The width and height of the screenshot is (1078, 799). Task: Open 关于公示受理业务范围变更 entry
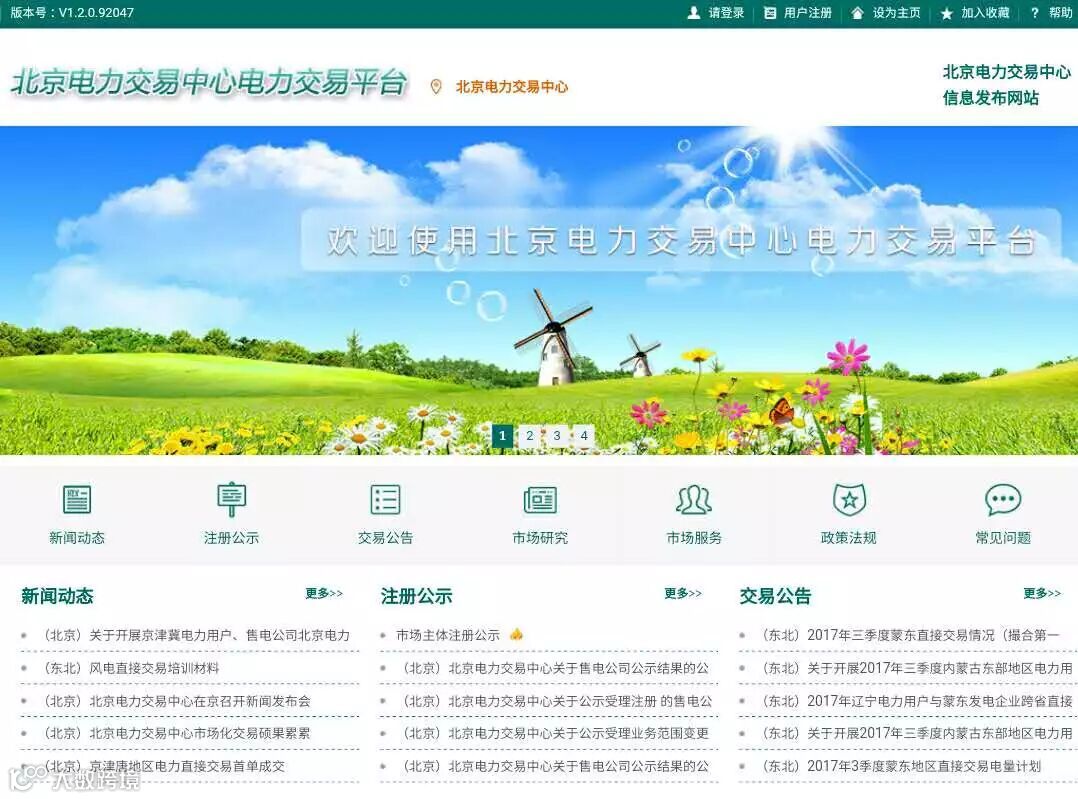coord(555,733)
